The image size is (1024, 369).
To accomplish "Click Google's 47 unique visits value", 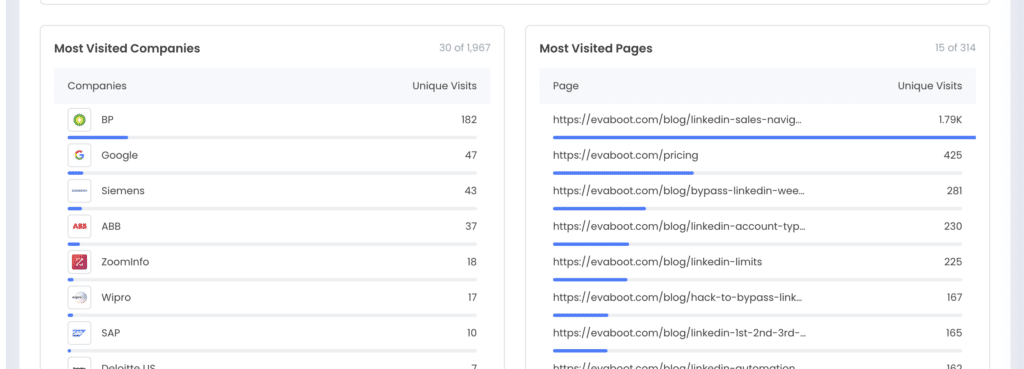I will coord(471,155).
